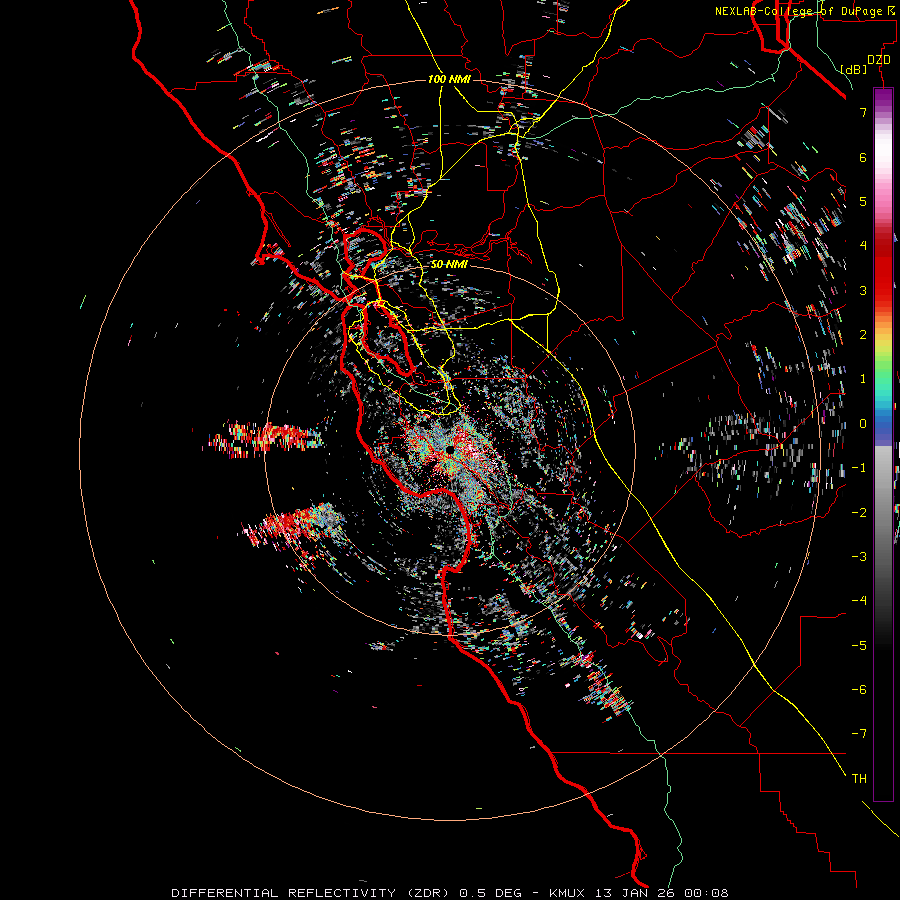This screenshot has width=900, height=900.
Task: Click the 0 value on the dB scale
Action: [x=863, y=423]
